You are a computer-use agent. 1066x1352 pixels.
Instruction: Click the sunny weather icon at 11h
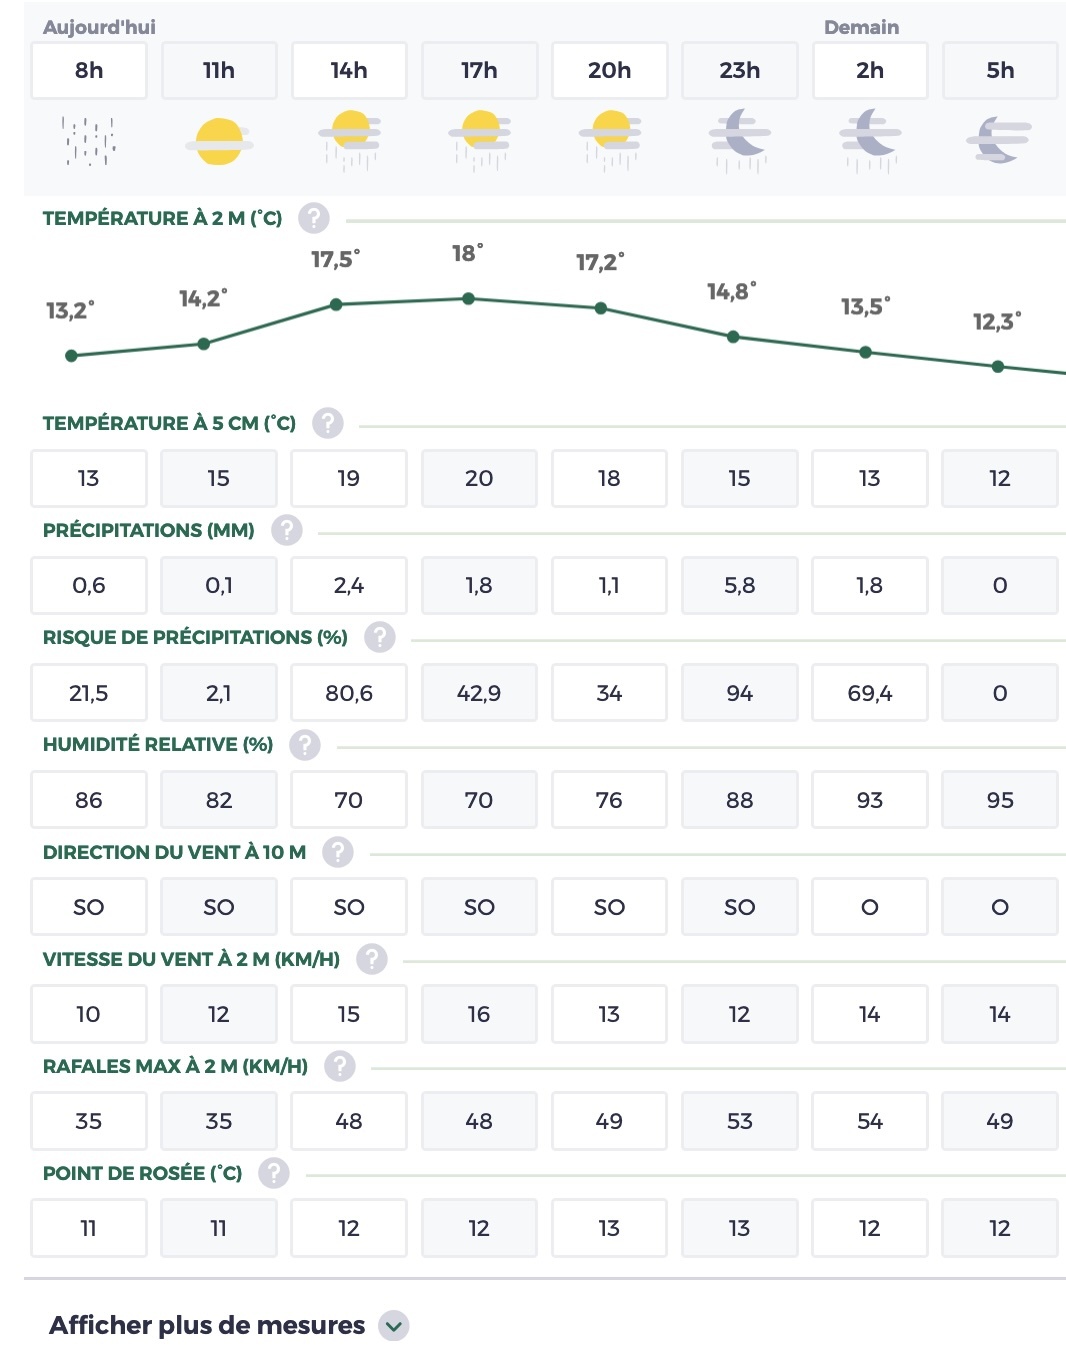(x=219, y=141)
